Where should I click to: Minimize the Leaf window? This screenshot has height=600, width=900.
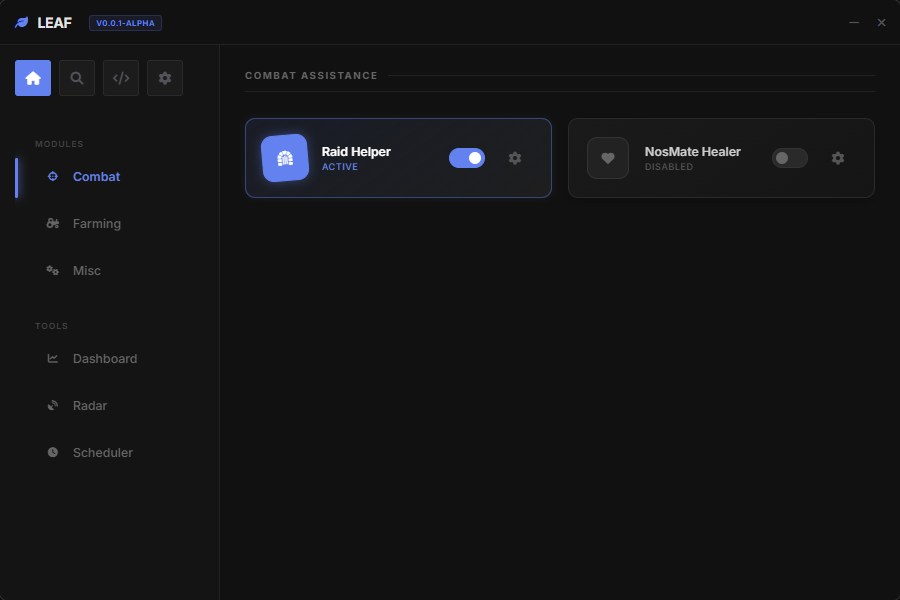(854, 22)
